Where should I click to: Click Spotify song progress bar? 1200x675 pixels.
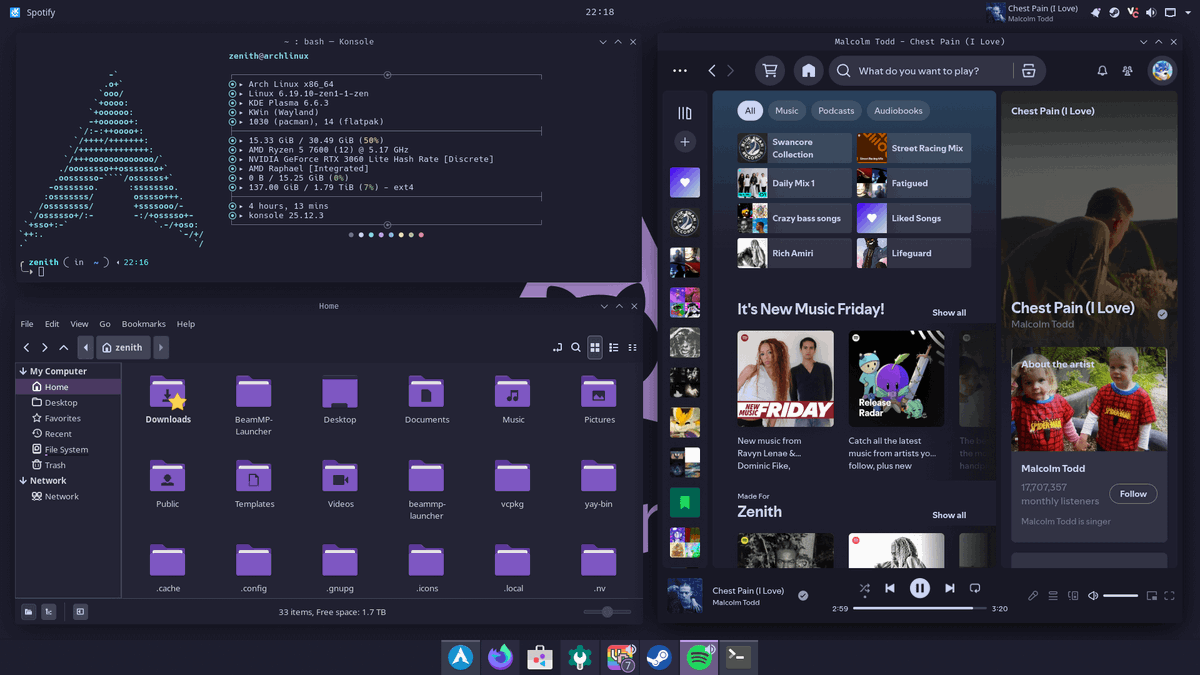coord(920,608)
